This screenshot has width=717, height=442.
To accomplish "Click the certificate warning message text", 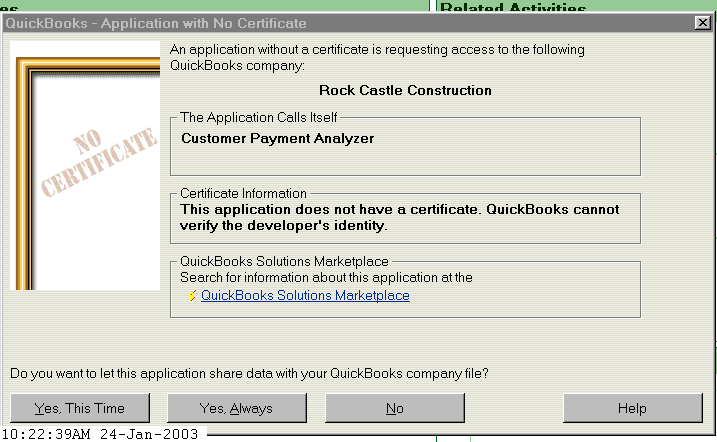I will (x=399, y=218).
